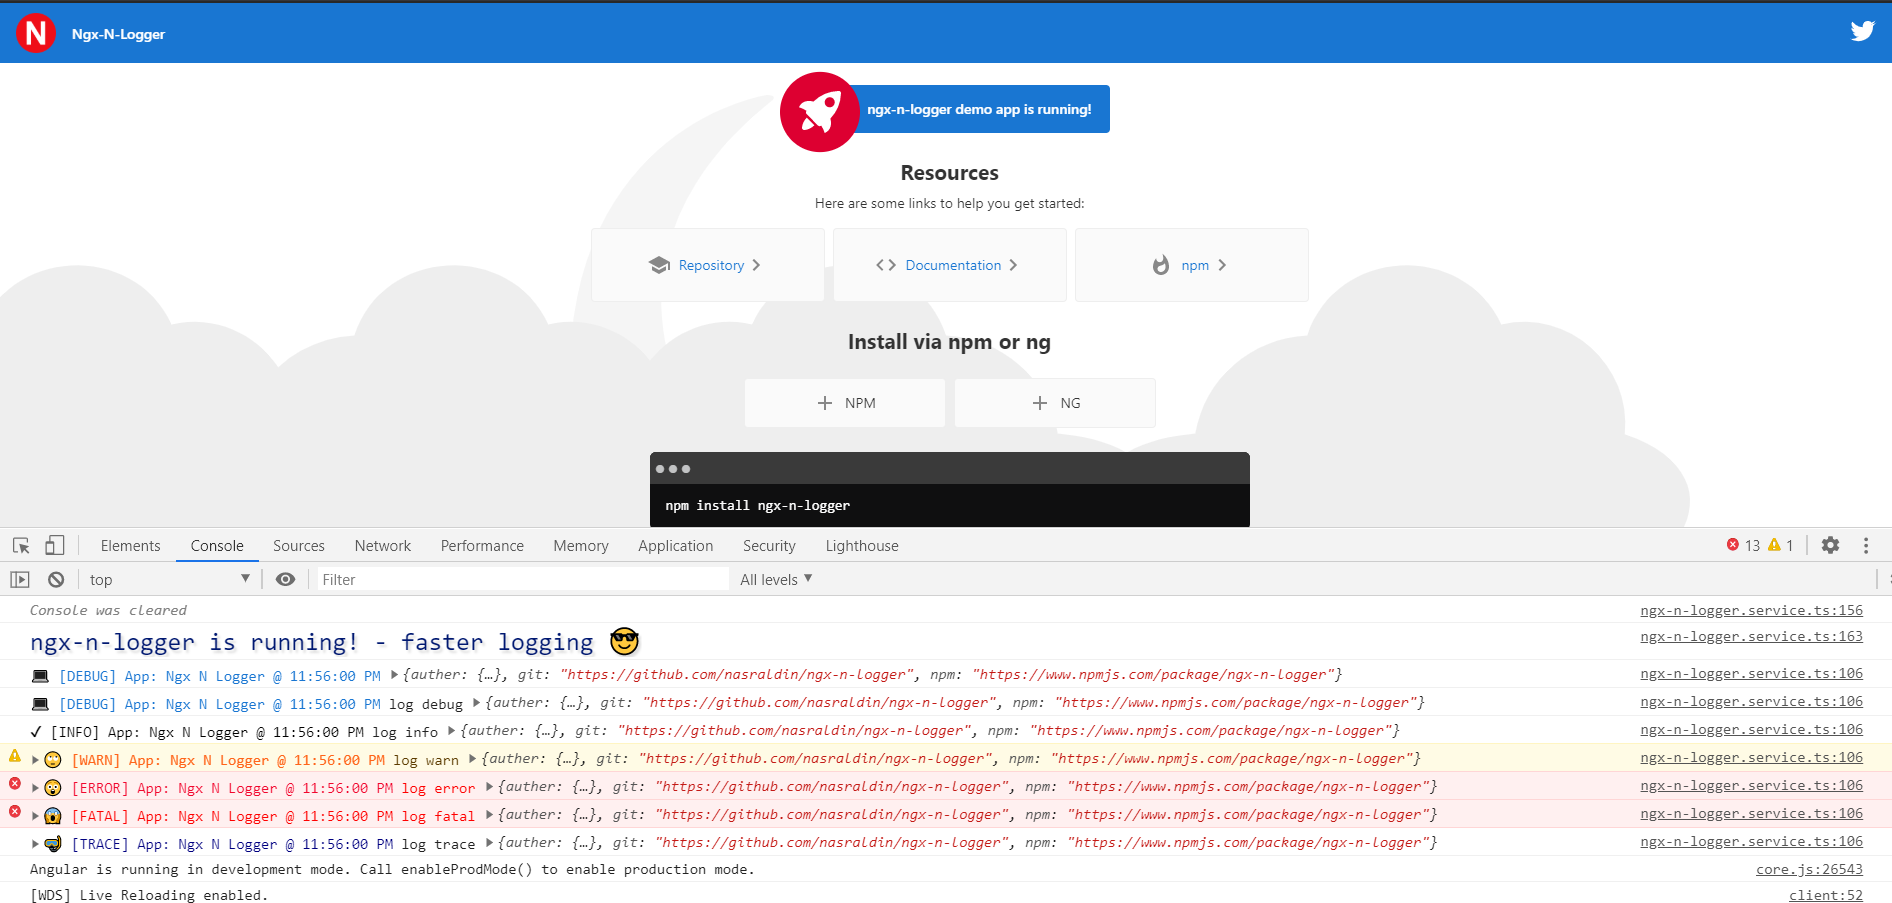This screenshot has width=1892, height=903.
Task: Expand the FATAL log entry row
Action: 35,816
